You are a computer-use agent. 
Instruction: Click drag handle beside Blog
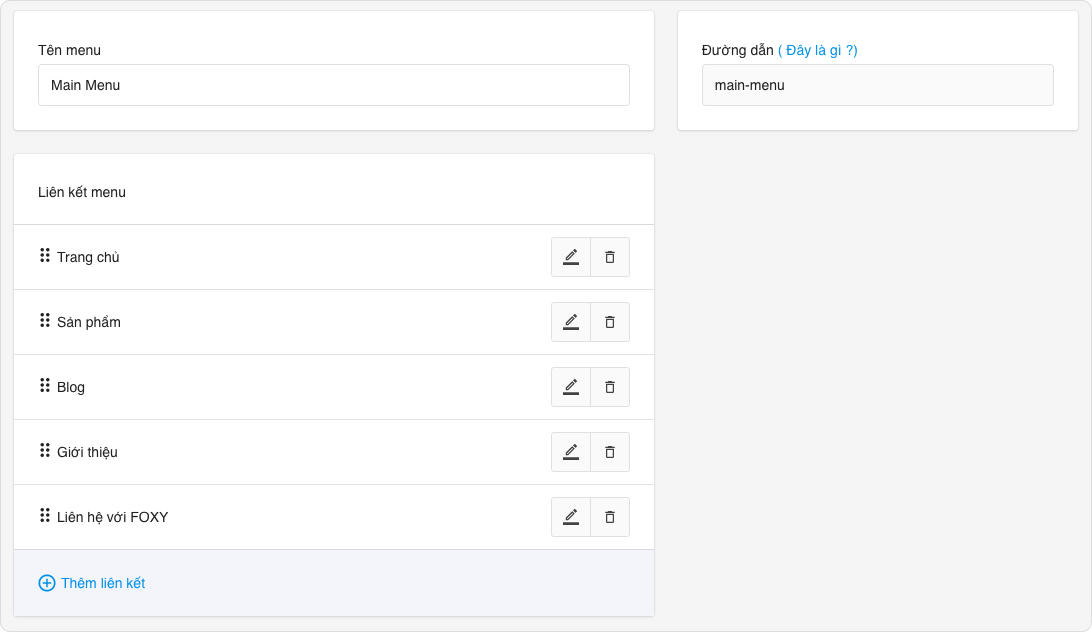(45, 386)
